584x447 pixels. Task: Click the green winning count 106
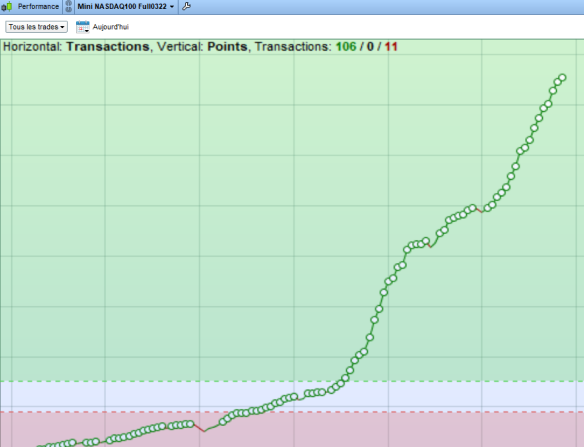click(346, 47)
